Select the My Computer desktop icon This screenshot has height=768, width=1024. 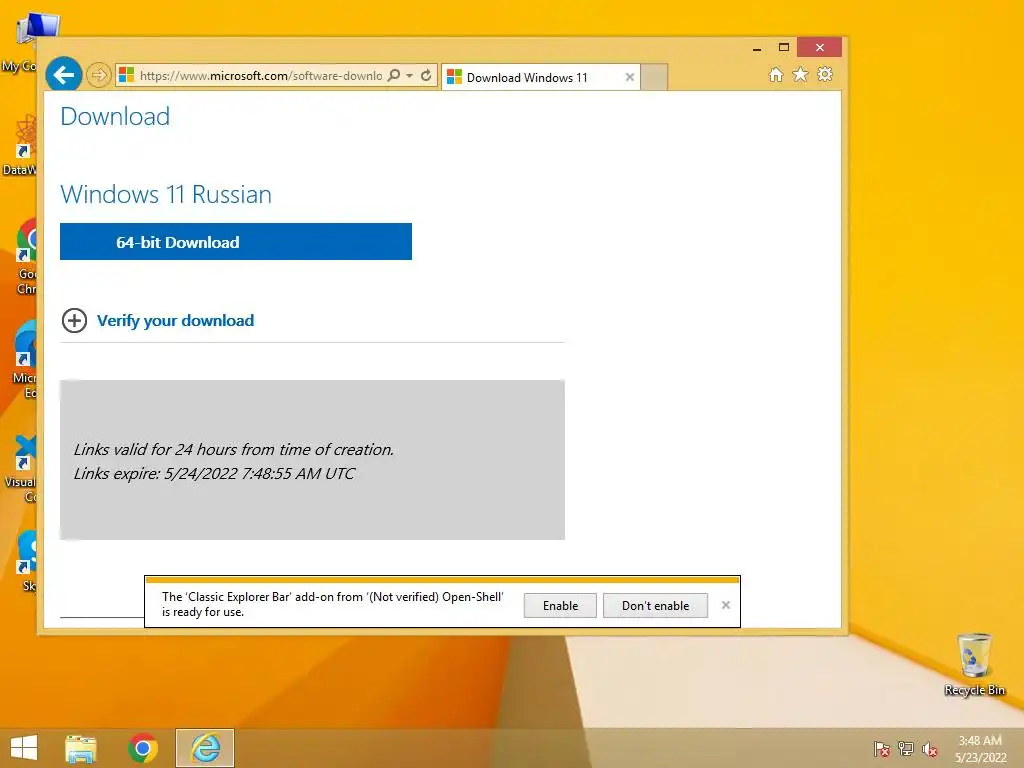tap(26, 42)
